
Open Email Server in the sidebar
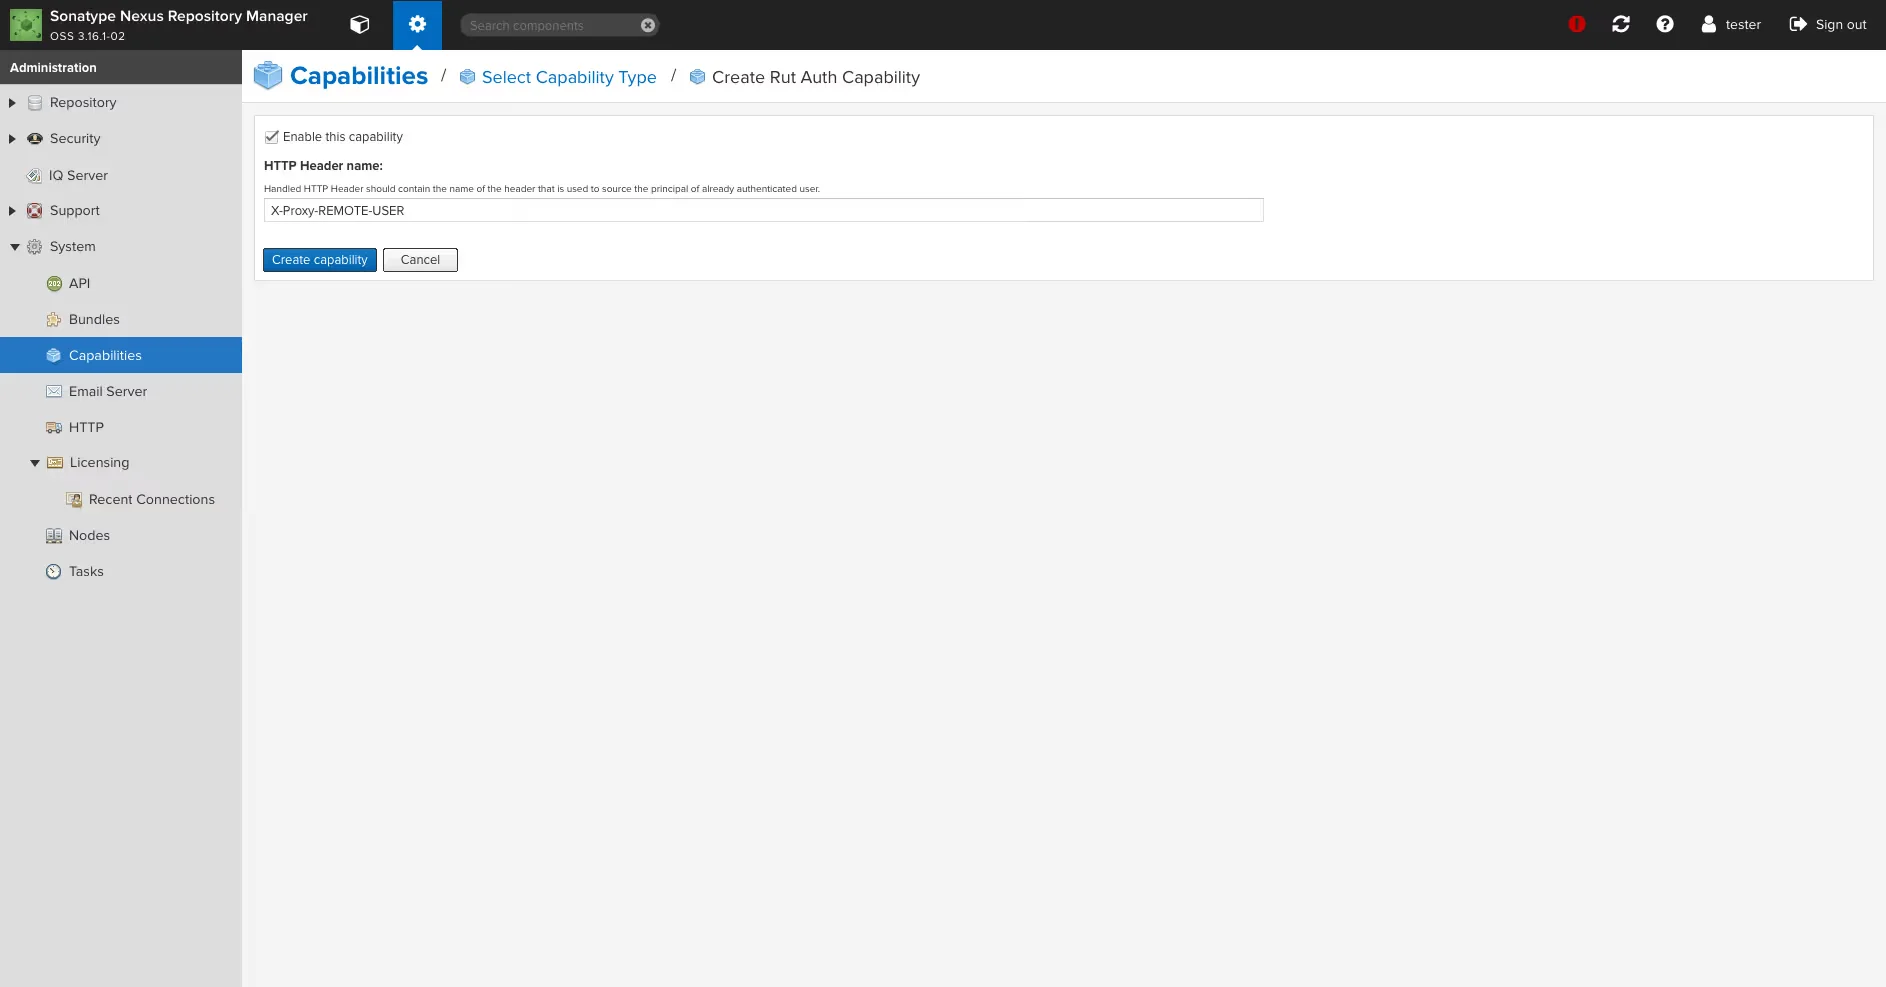[x=107, y=391]
